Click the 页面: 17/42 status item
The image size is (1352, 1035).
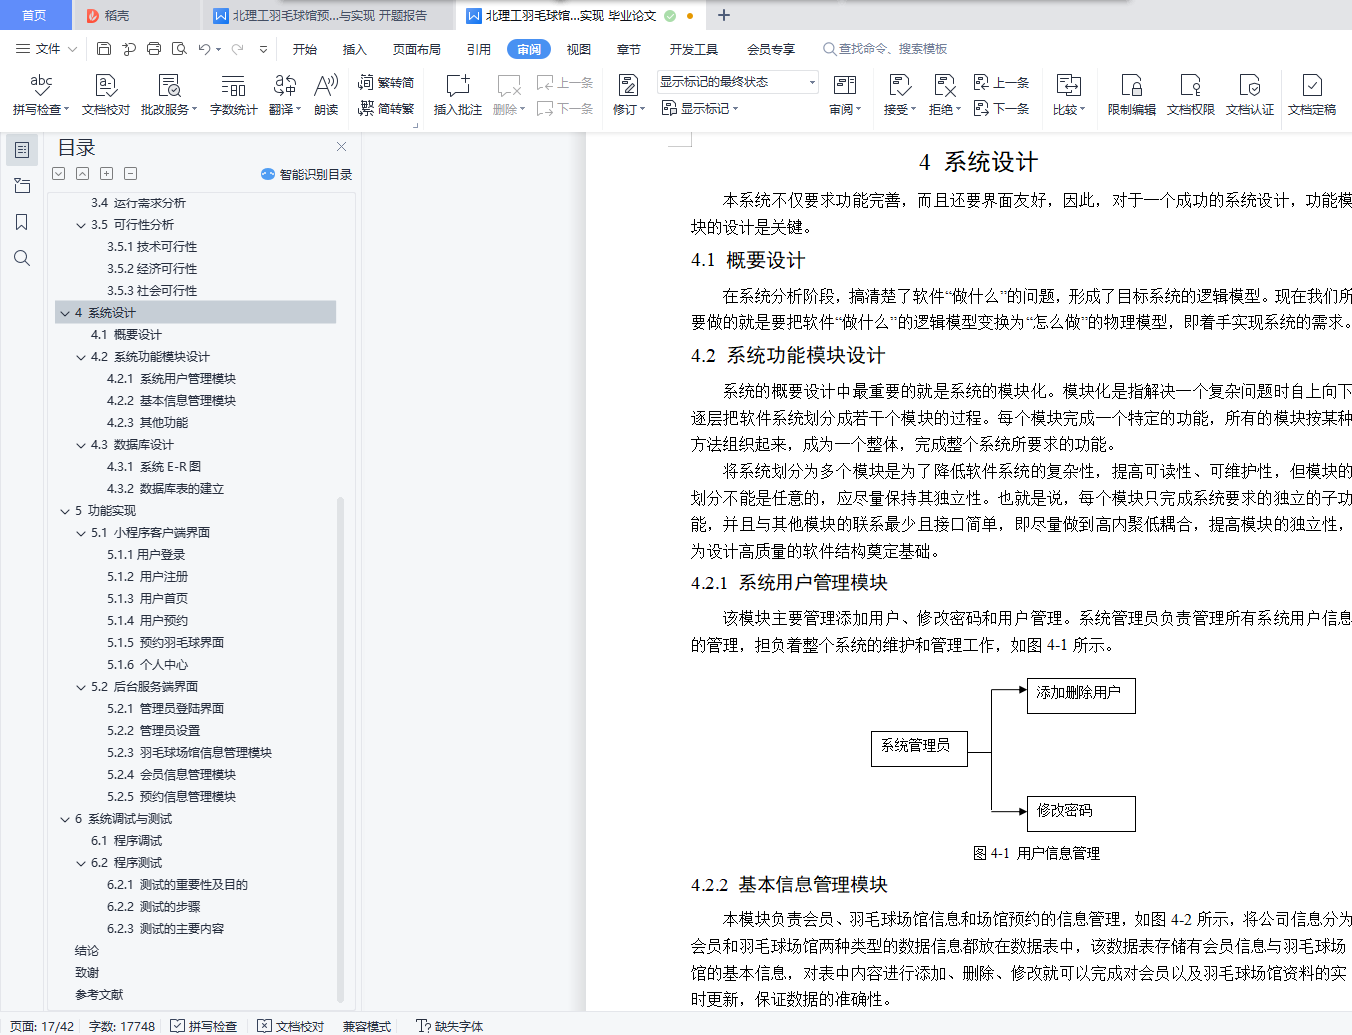click(x=42, y=1026)
